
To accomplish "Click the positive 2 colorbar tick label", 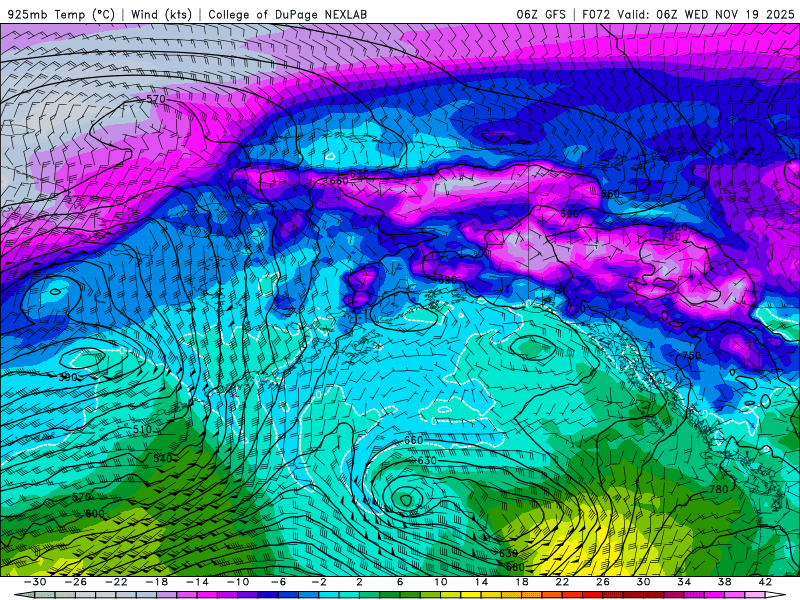I will 359,582.
